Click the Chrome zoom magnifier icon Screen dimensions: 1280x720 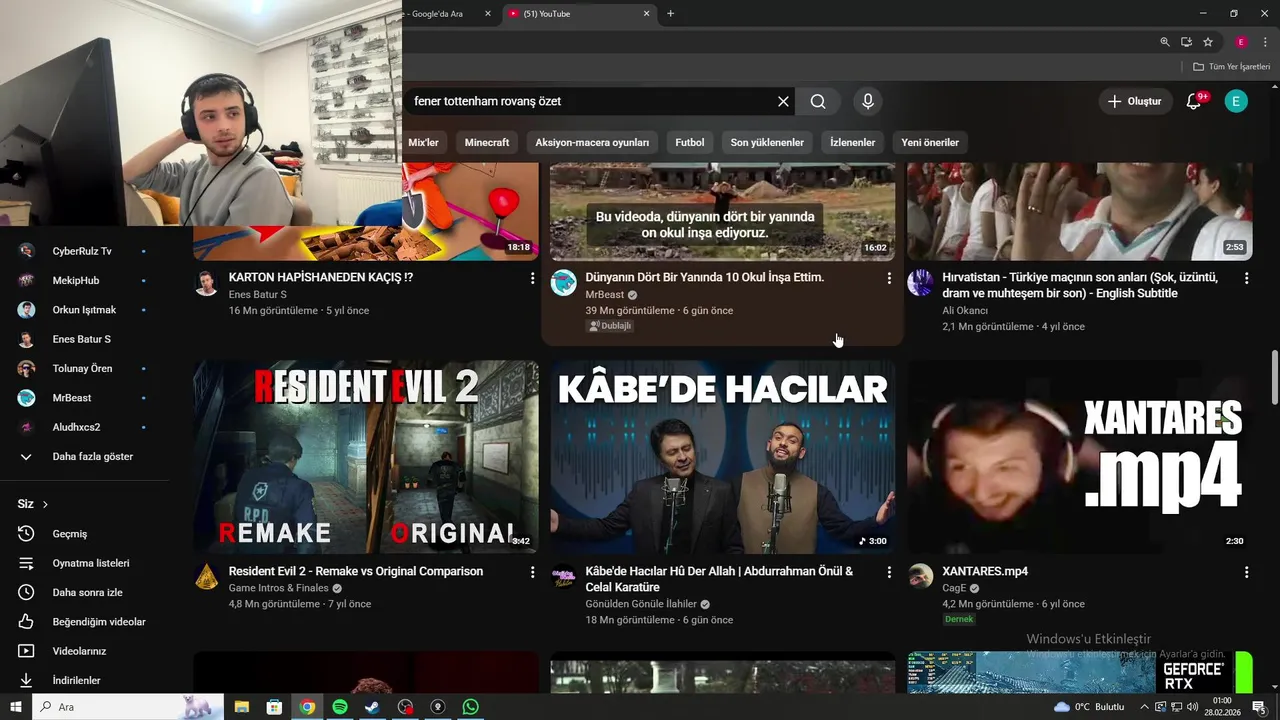1165,42
